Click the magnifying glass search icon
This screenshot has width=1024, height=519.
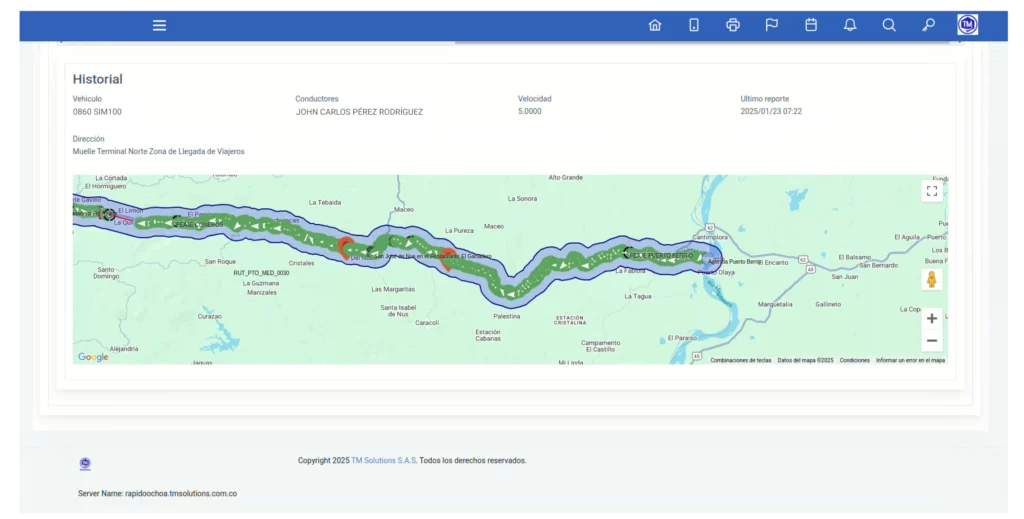889,25
